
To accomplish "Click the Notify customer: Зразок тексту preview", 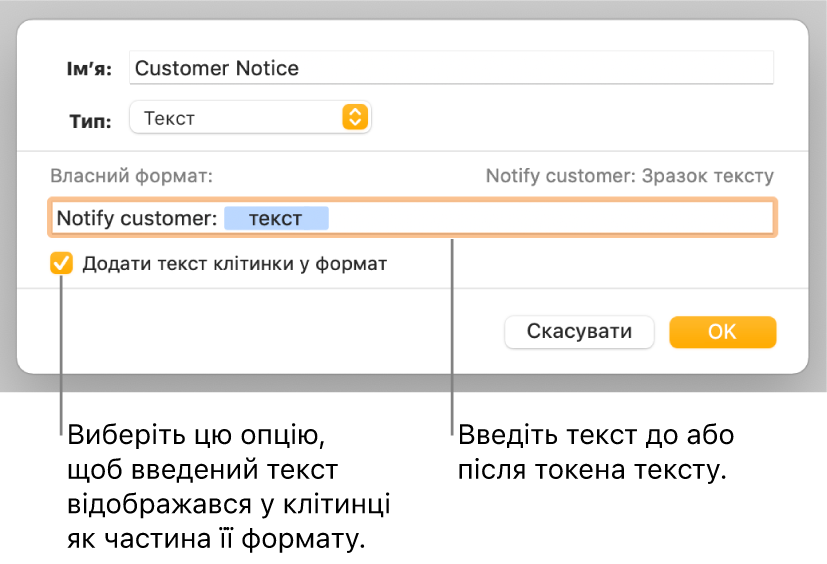I will 629,176.
